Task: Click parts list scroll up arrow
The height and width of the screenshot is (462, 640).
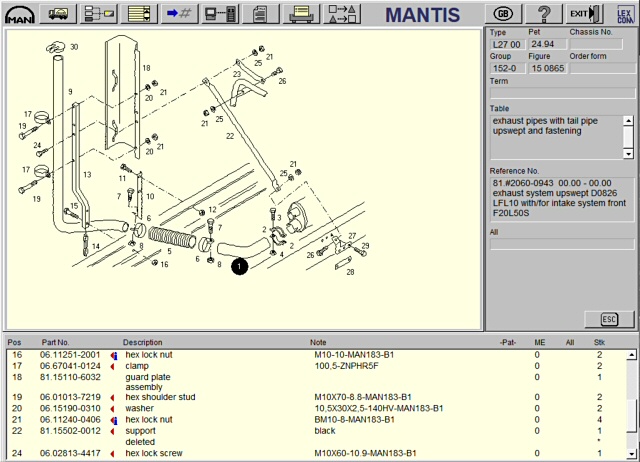Action: coord(631,355)
